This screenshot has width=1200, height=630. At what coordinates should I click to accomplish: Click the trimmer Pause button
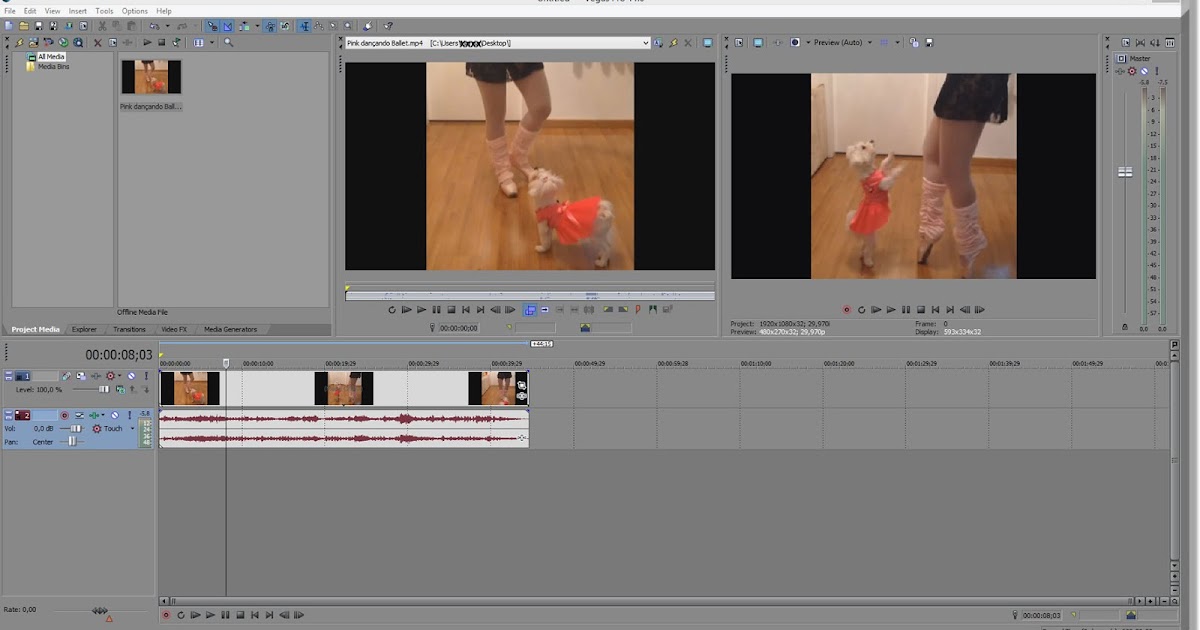click(x=436, y=310)
